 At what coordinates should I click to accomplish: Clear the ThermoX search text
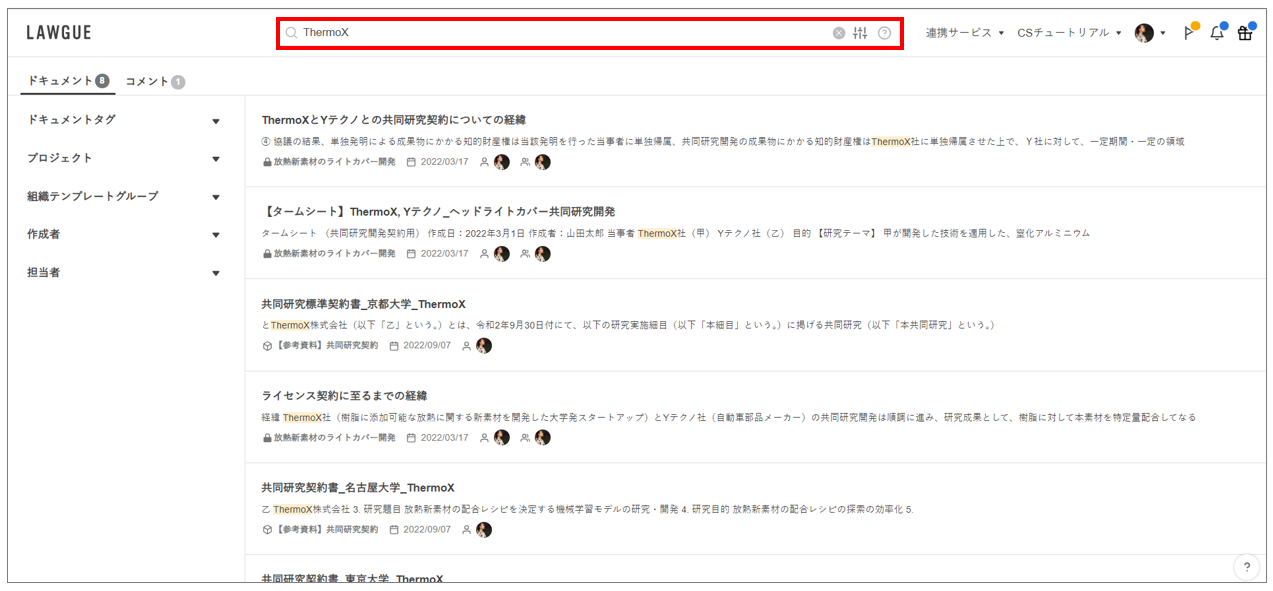pos(839,33)
